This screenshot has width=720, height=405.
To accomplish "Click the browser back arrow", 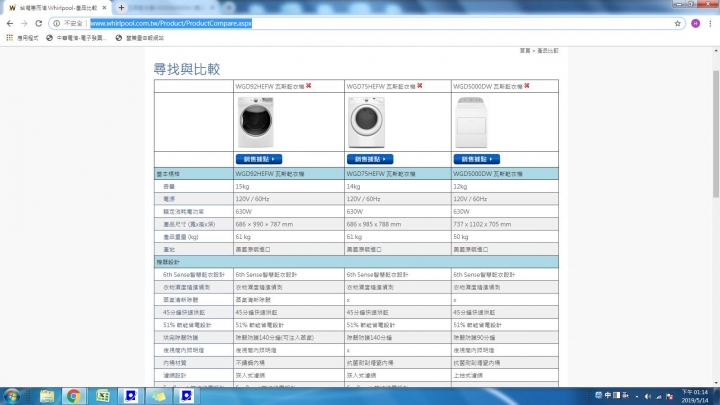I will [10, 23].
